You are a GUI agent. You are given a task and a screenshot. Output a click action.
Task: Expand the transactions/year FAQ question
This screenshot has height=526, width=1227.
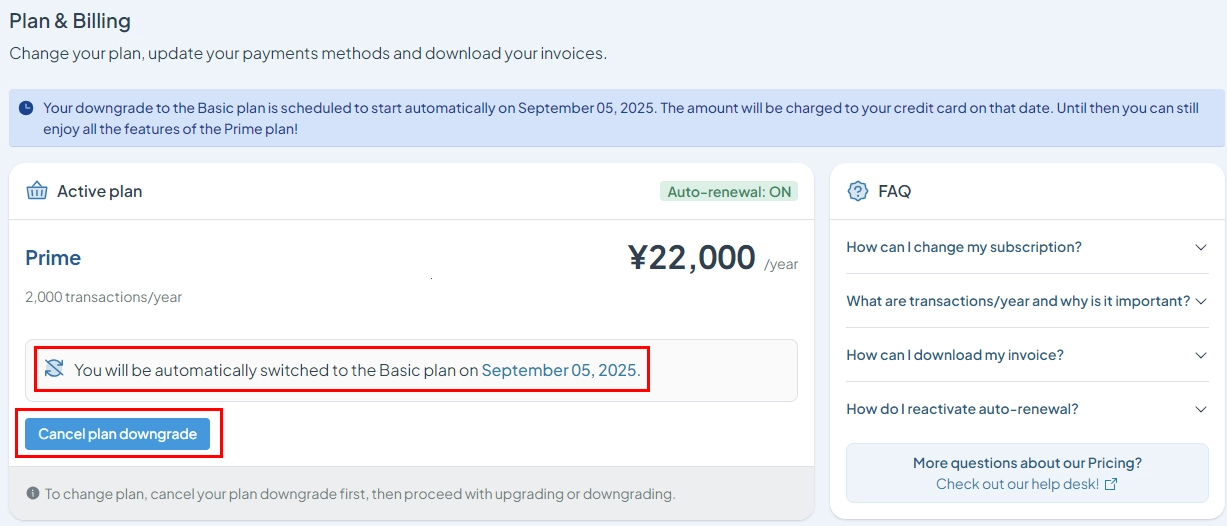pos(1027,301)
